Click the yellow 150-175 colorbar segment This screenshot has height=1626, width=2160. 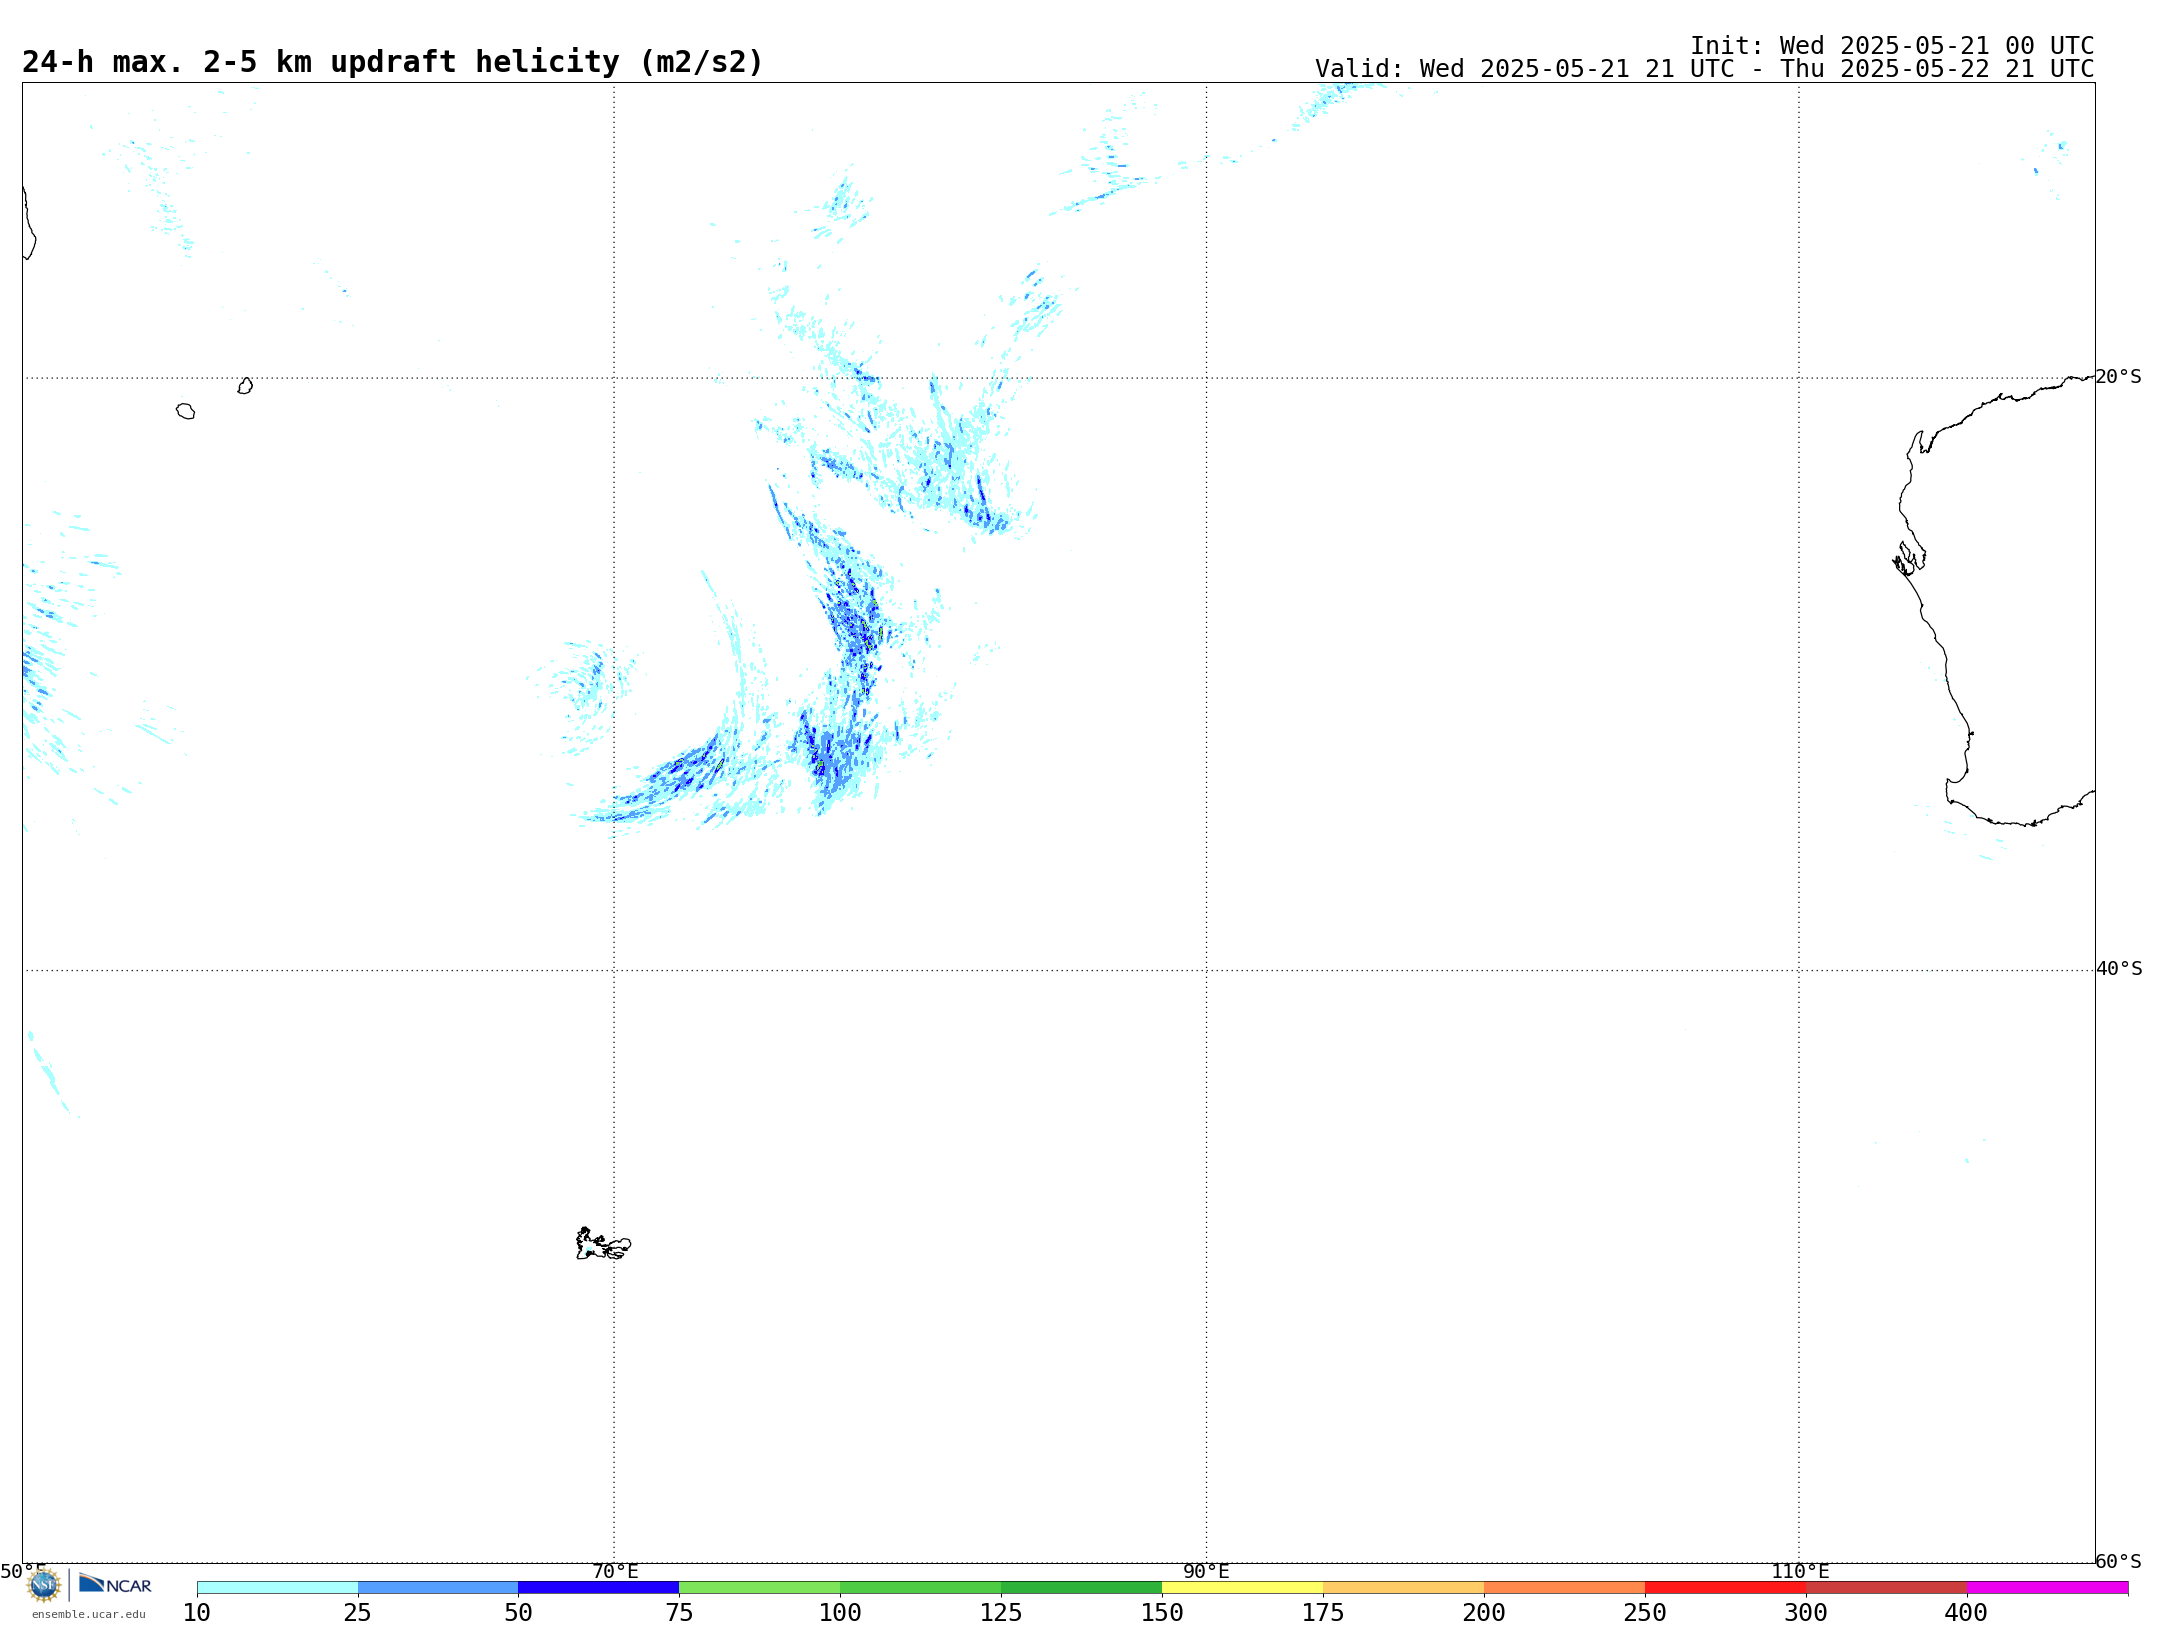point(1242,1588)
